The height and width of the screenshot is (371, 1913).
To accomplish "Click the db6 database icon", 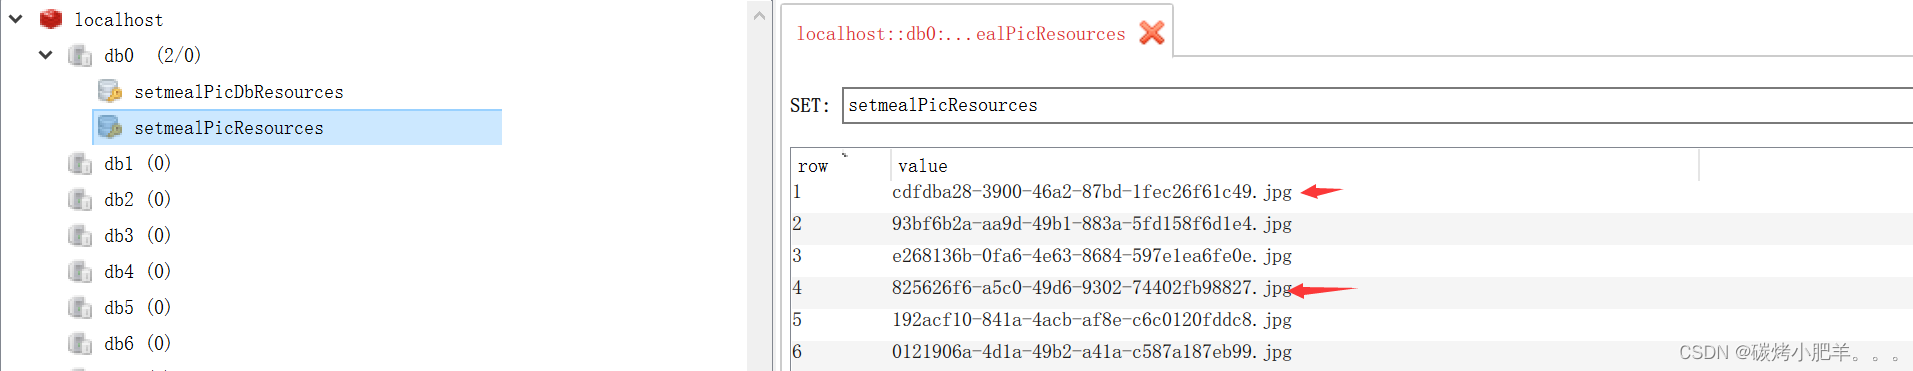I will tap(80, 343).
